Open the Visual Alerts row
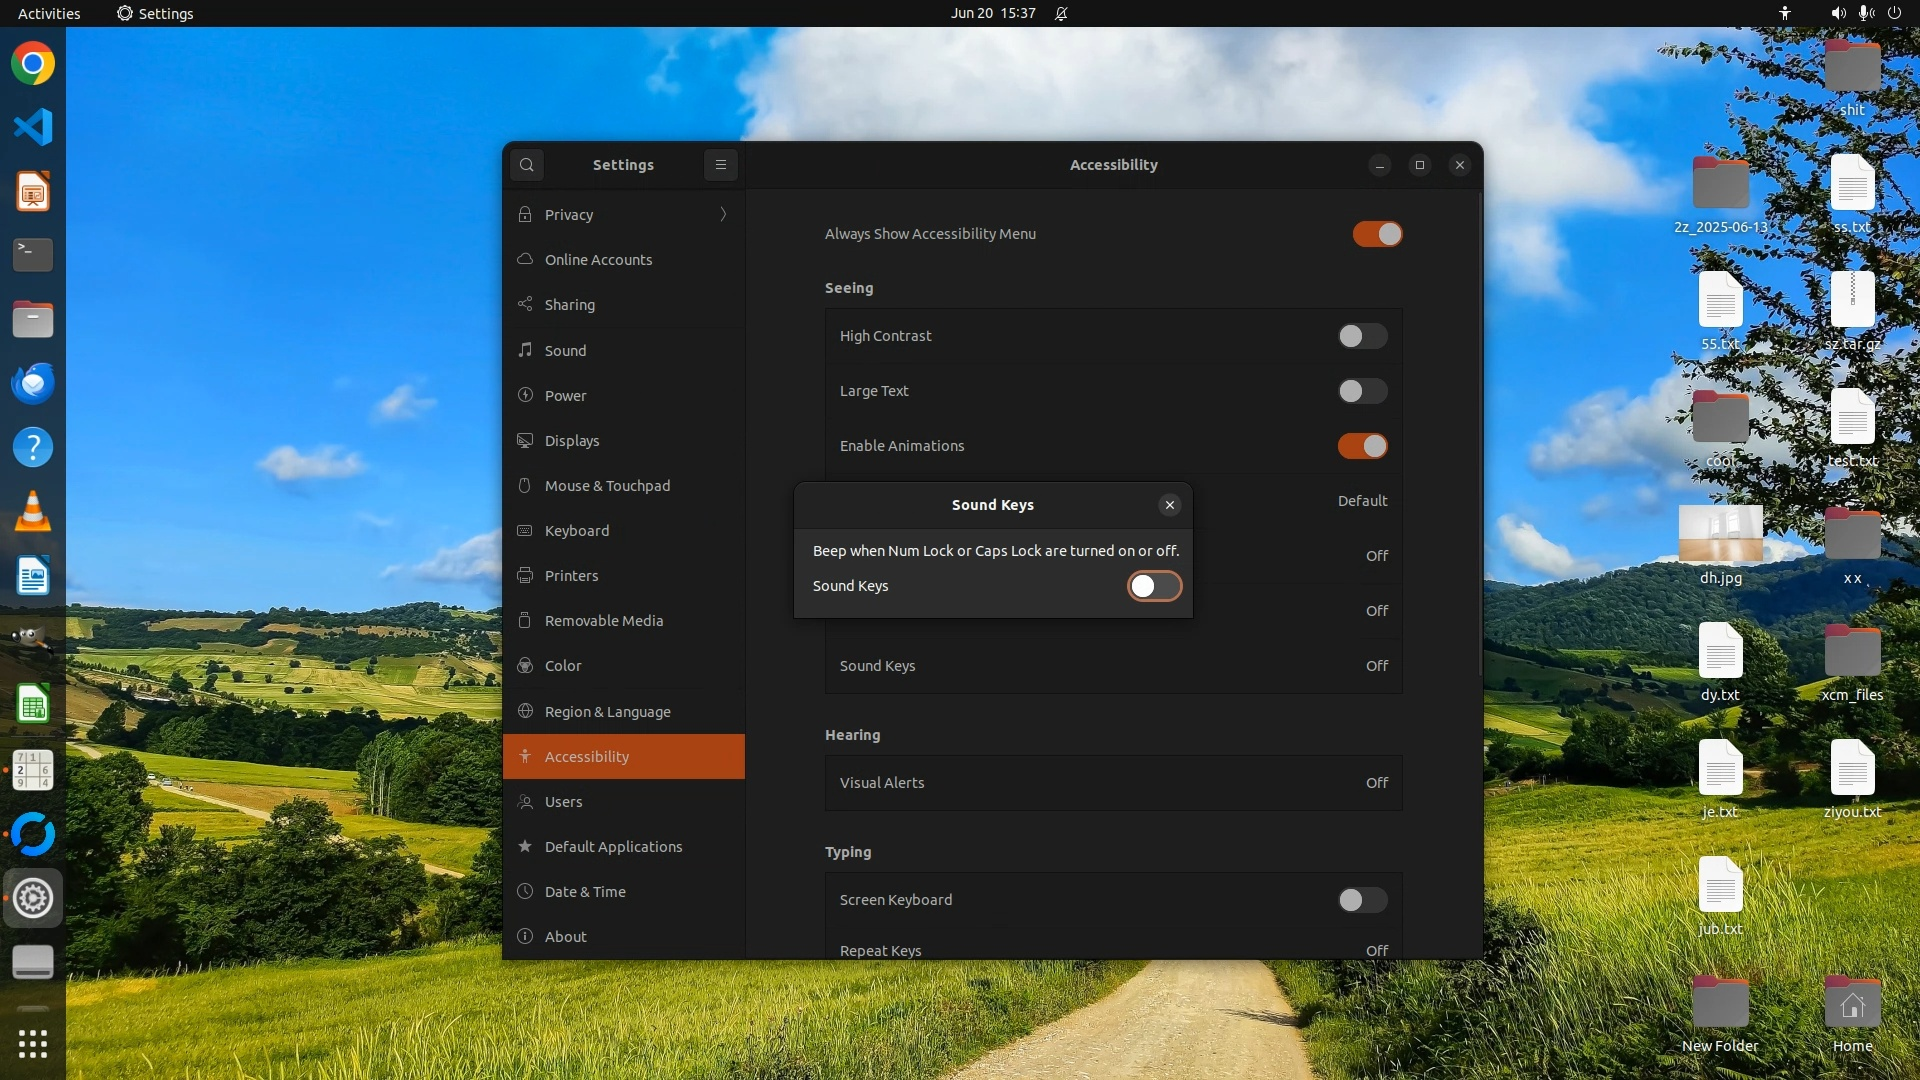The width and height of the screenshot is (1920, 1080). pos(1113,783)
